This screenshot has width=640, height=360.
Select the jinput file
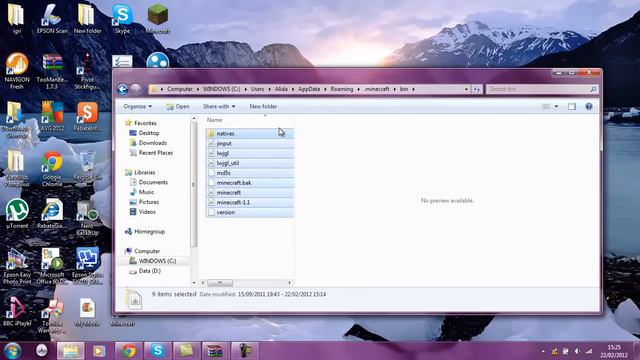point(250,143)
